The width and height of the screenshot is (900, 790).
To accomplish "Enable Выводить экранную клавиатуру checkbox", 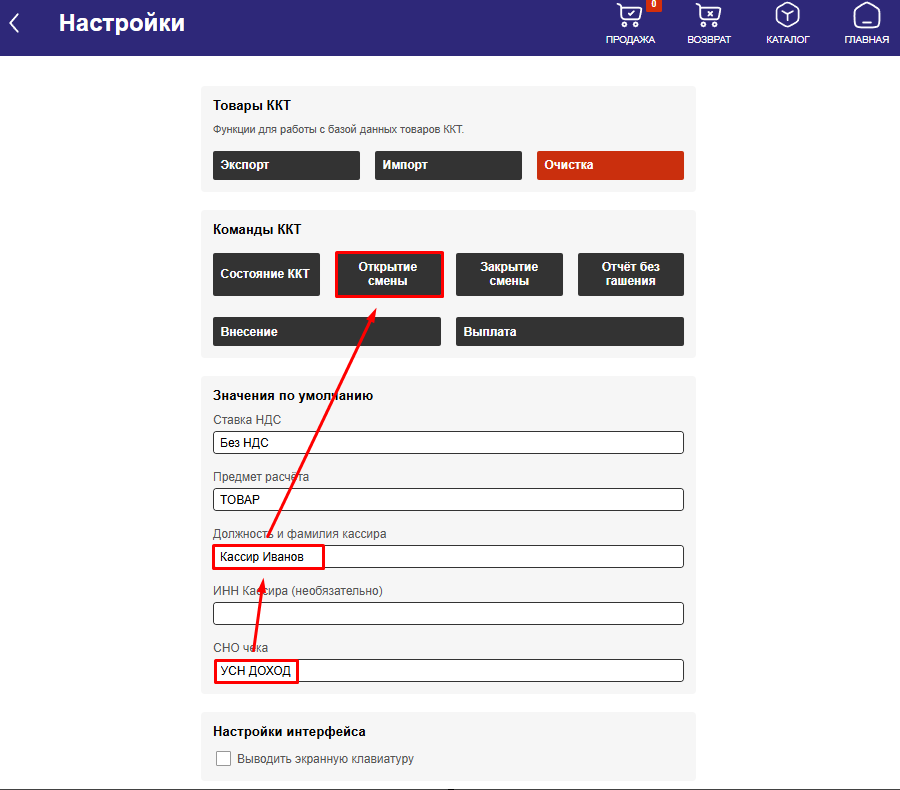I will pos(224,759).
